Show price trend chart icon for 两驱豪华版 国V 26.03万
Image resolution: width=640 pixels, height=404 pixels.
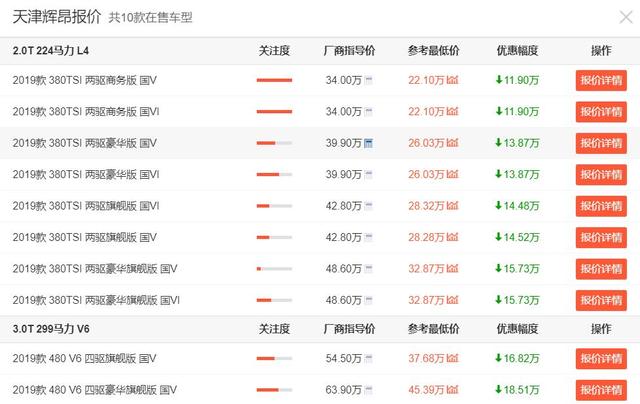[452, 143]
